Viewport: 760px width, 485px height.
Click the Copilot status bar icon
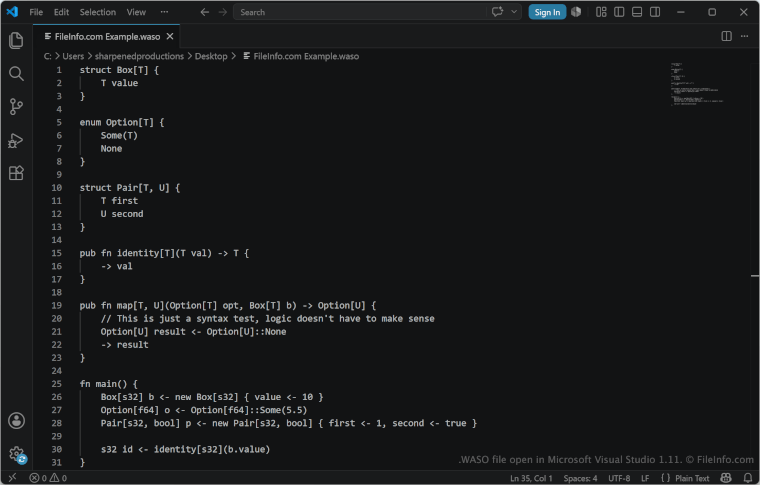click(x=726, y=478)
